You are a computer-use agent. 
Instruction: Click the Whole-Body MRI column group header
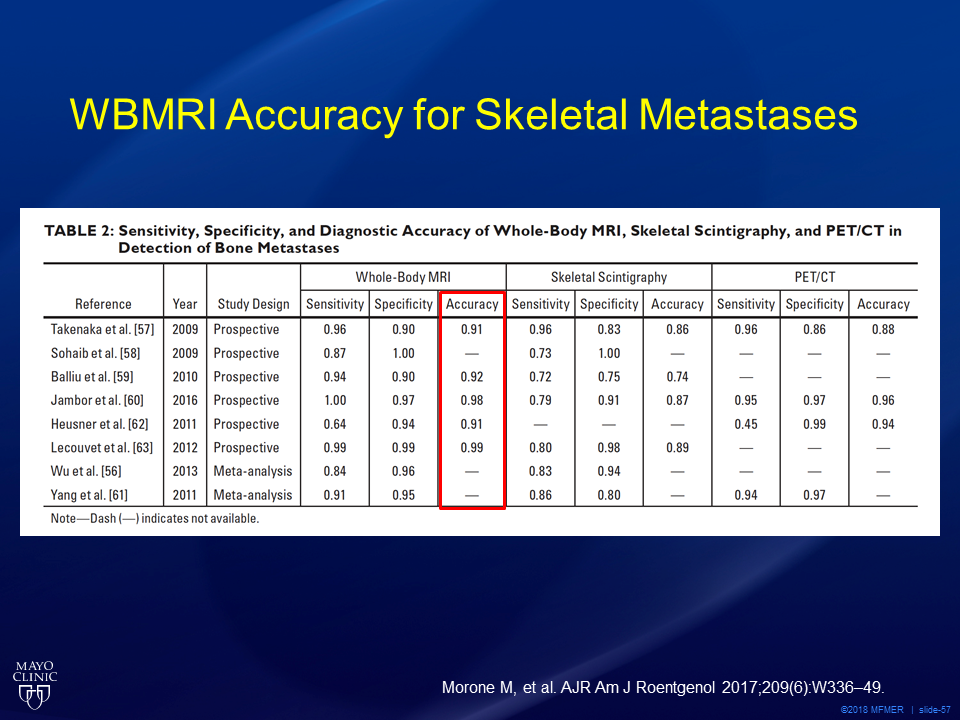click(402, 277)
